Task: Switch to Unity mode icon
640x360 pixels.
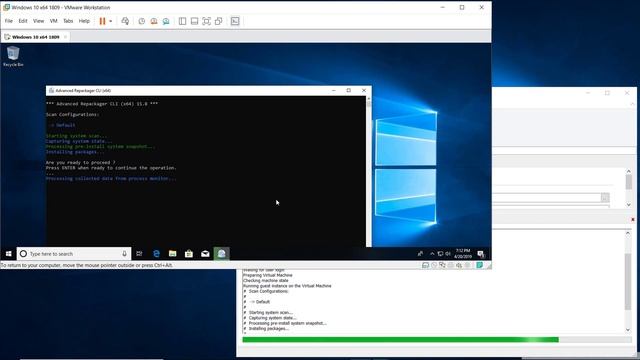Action: 219,21
